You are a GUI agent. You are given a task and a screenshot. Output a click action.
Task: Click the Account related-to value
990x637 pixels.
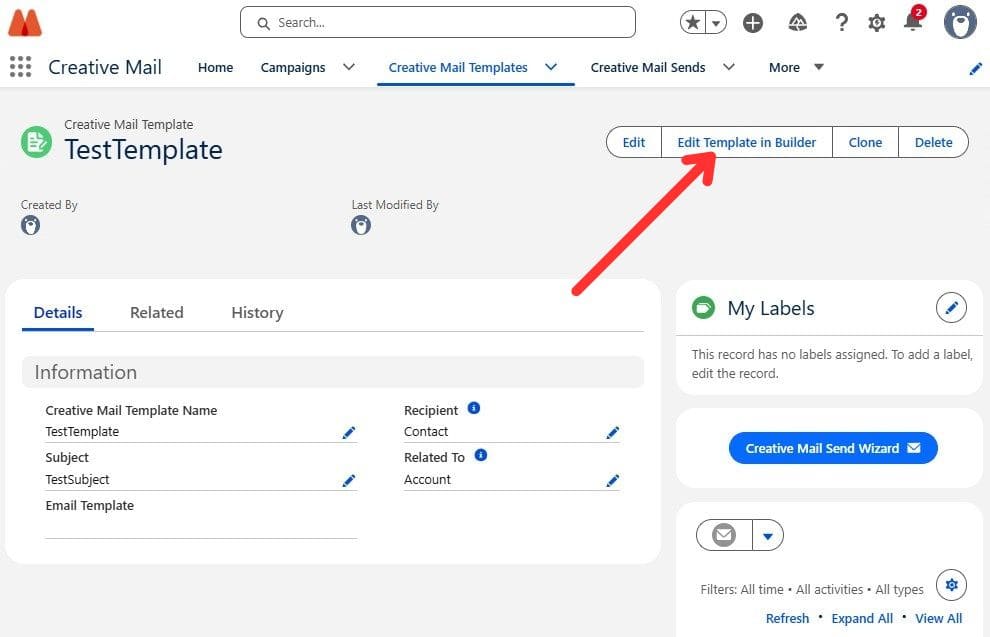(x=427, y=479)
